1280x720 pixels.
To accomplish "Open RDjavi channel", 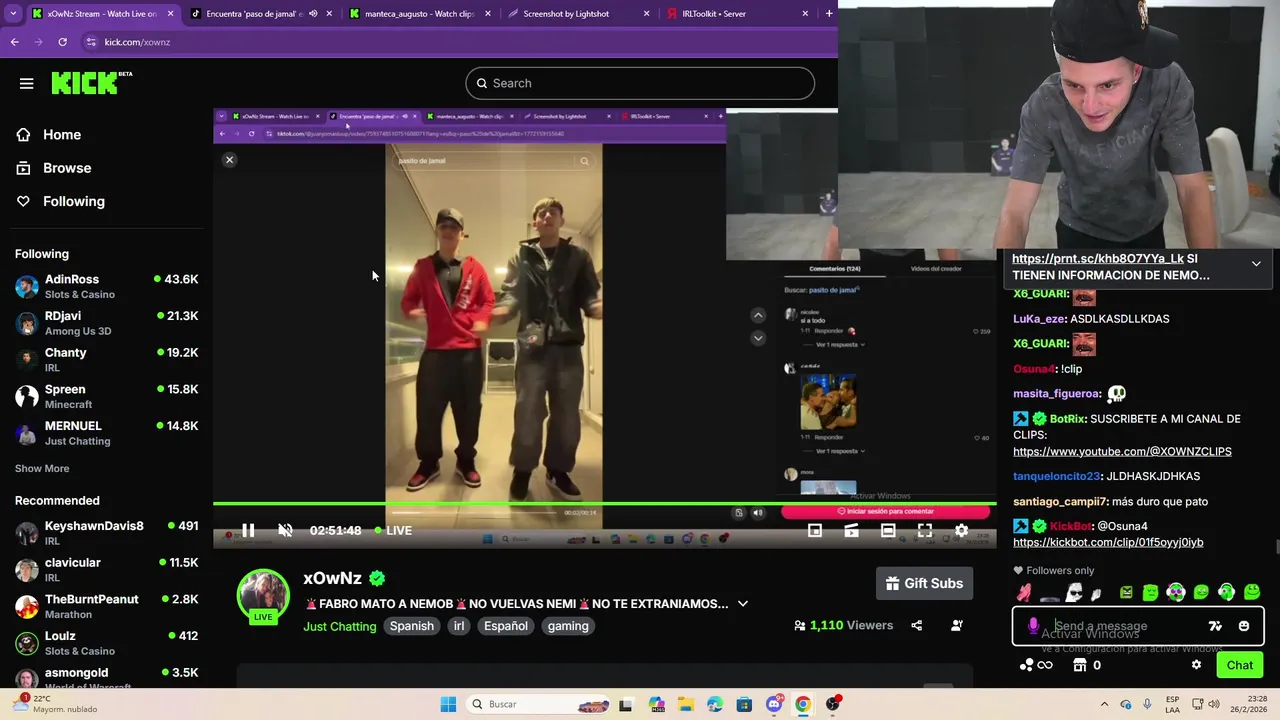I will pyautogui.click(x=105, y=323).
